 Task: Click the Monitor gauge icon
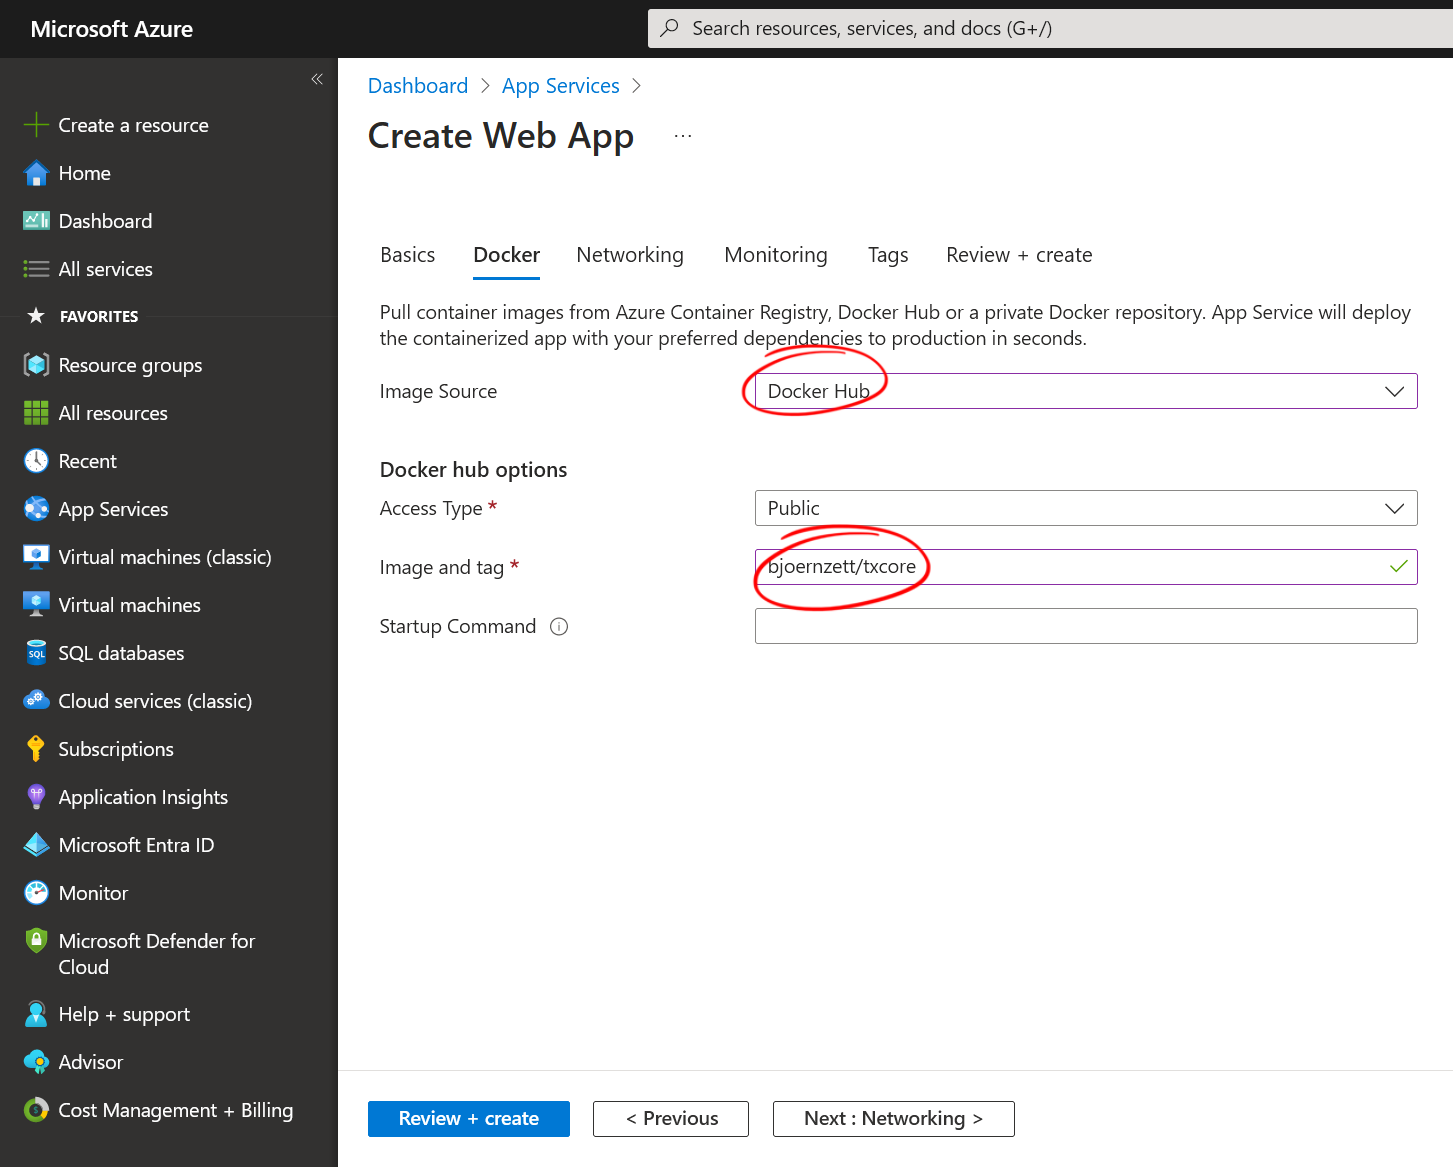(36, 893)
